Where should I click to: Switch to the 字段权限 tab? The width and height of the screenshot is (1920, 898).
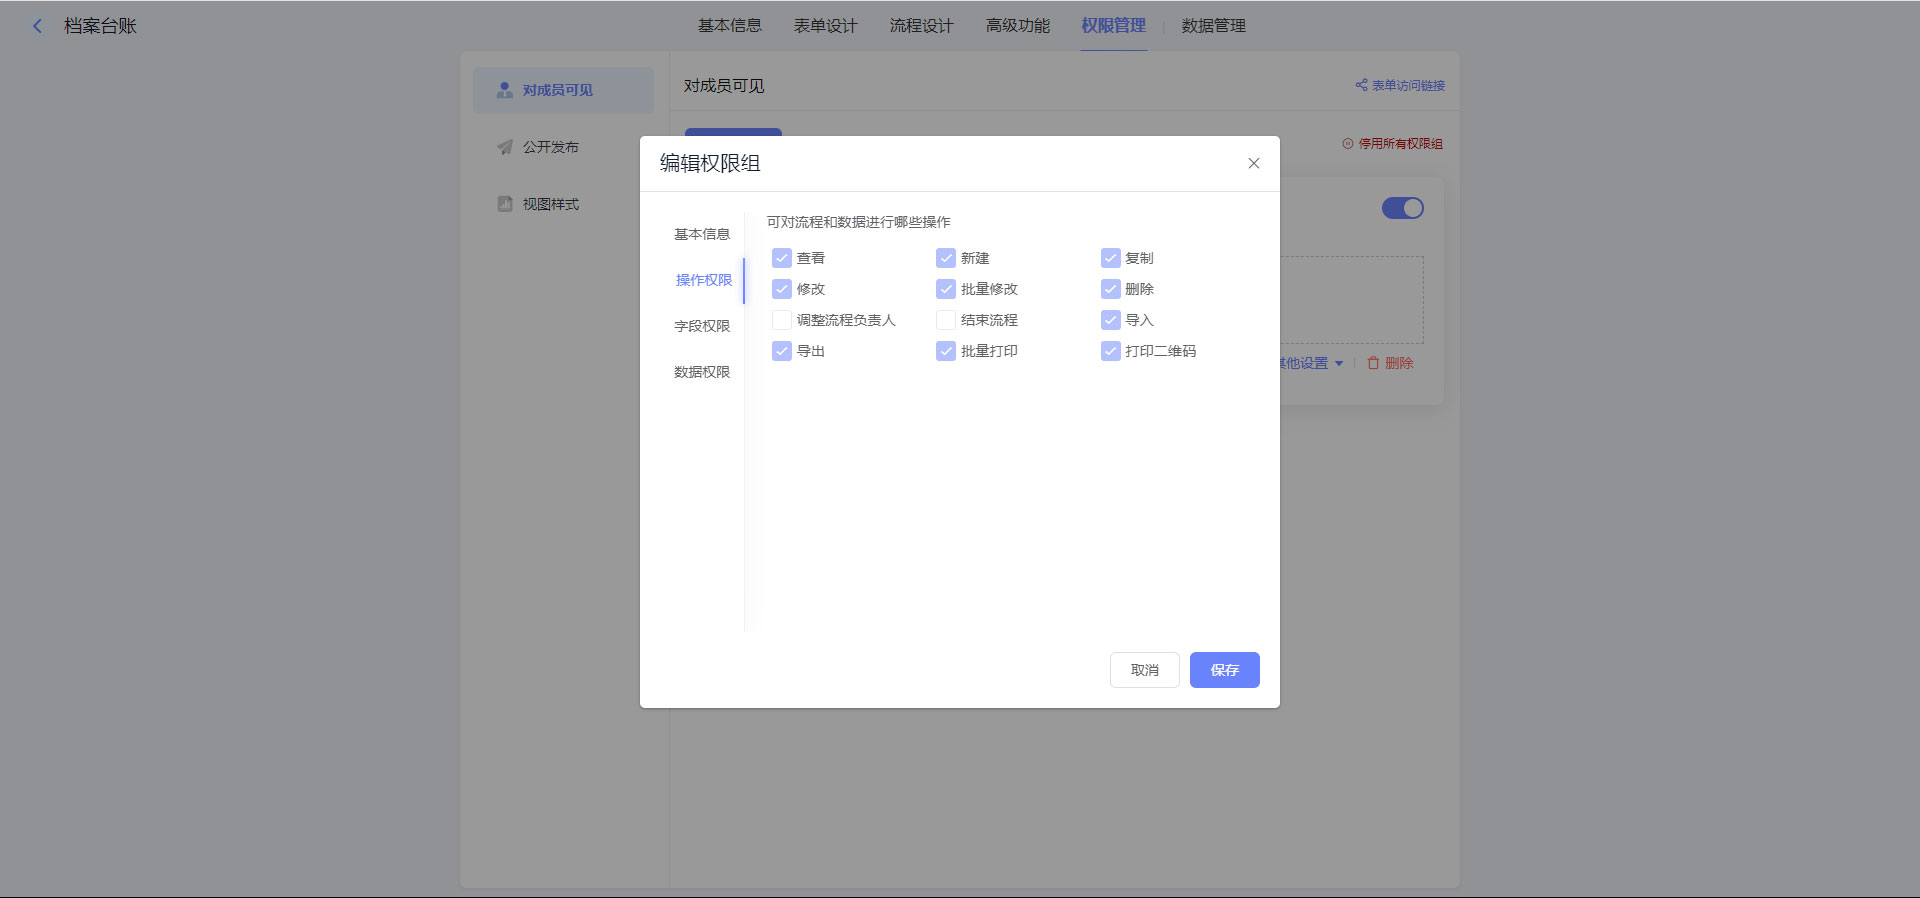pos(702,326)
